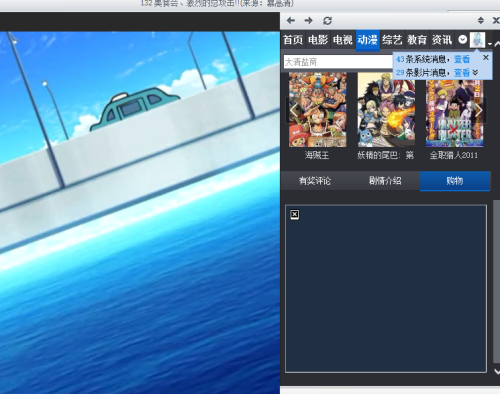Open dropdown arrow beside user avatar
The height and width of the screenshot is (394, 500).
489,44
